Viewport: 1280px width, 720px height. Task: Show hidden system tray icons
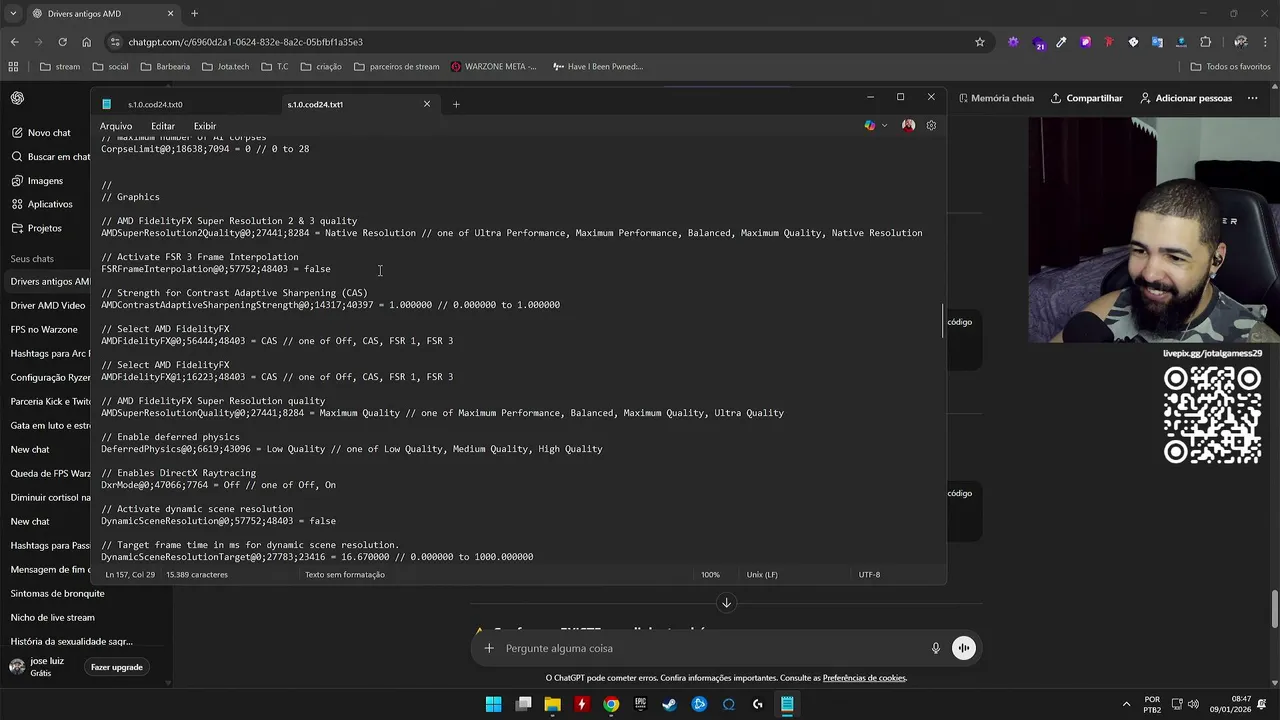1126,704
